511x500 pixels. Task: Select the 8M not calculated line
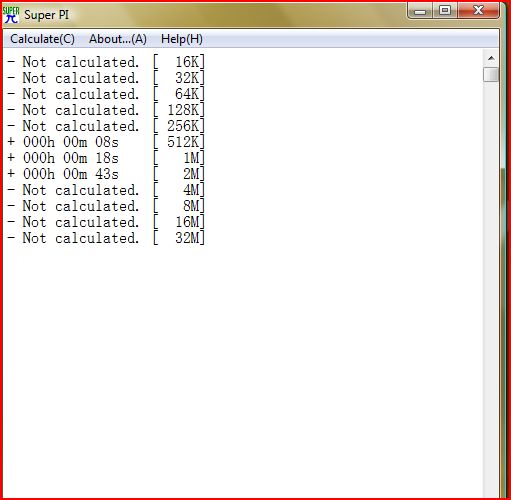tap(106, 206)
